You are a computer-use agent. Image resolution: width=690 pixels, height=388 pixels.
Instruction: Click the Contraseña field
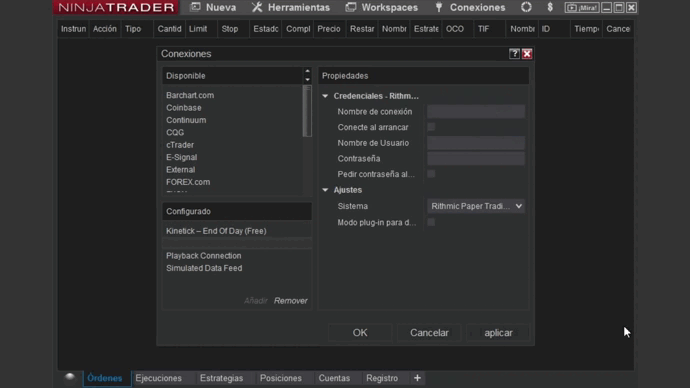coord(476,158)
